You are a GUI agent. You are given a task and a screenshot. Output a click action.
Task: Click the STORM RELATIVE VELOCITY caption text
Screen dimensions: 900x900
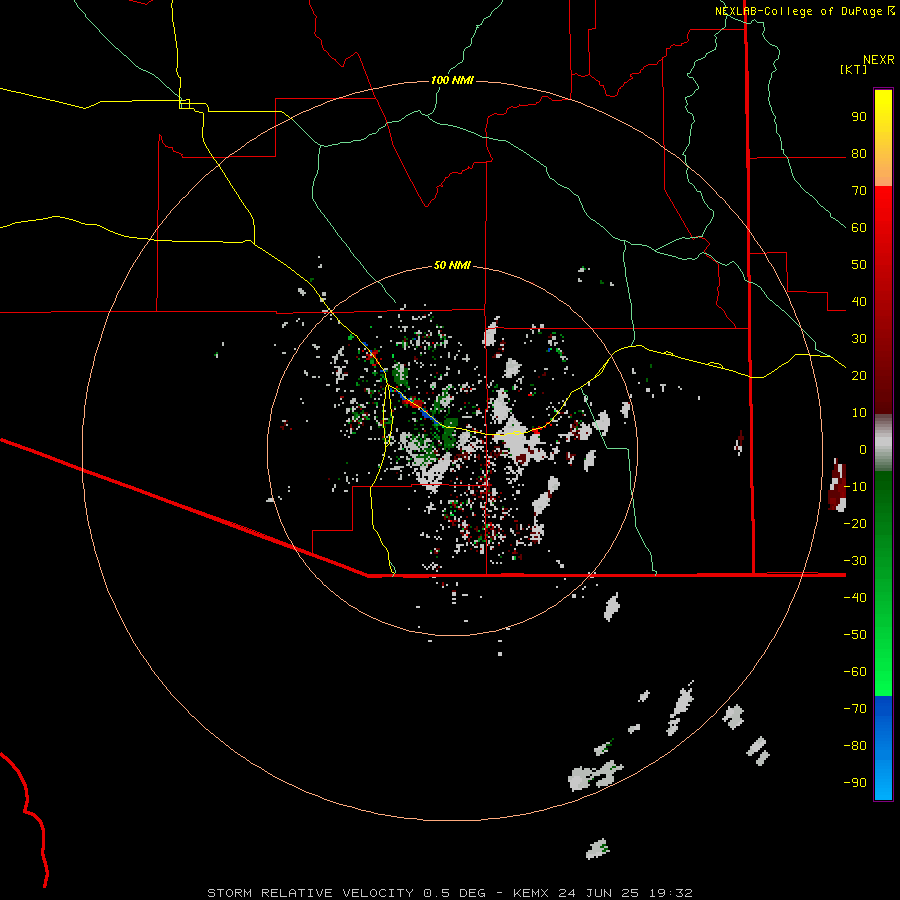310,893
